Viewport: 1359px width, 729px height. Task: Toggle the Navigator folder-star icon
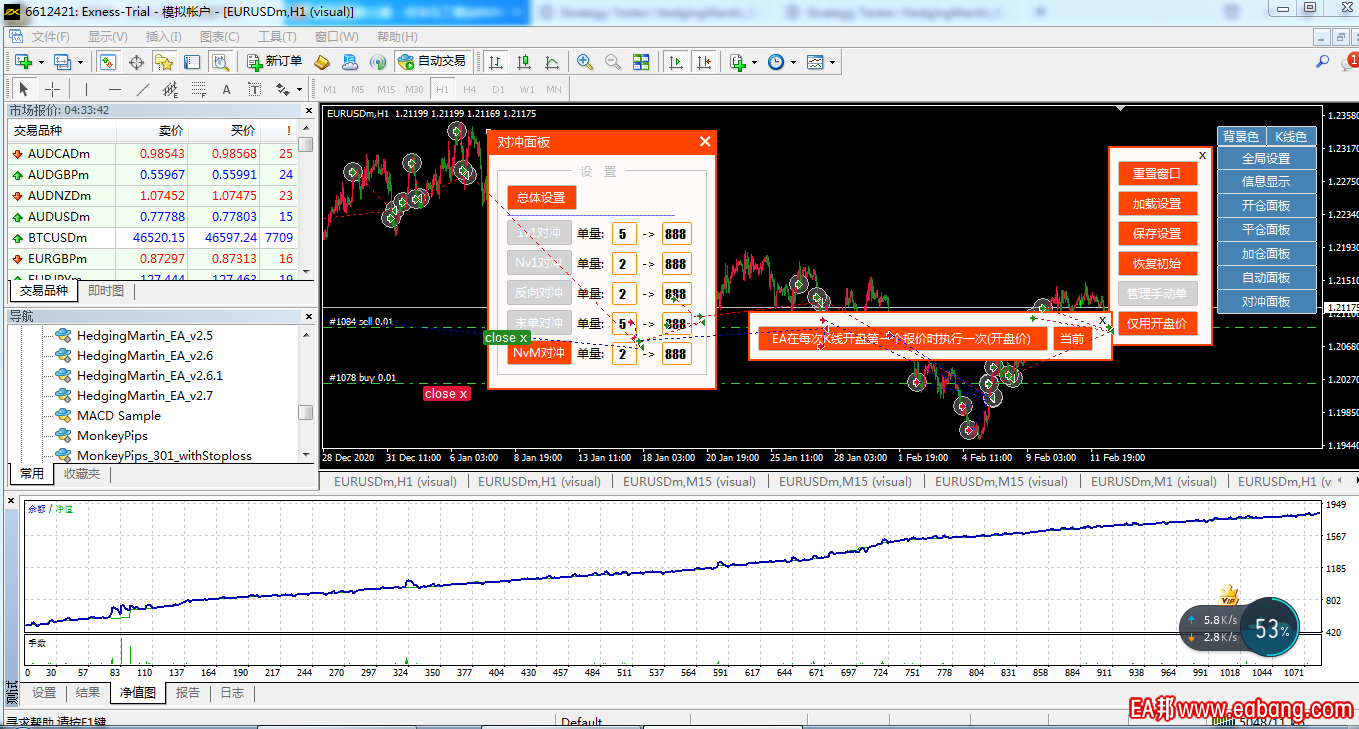point(164,62)
